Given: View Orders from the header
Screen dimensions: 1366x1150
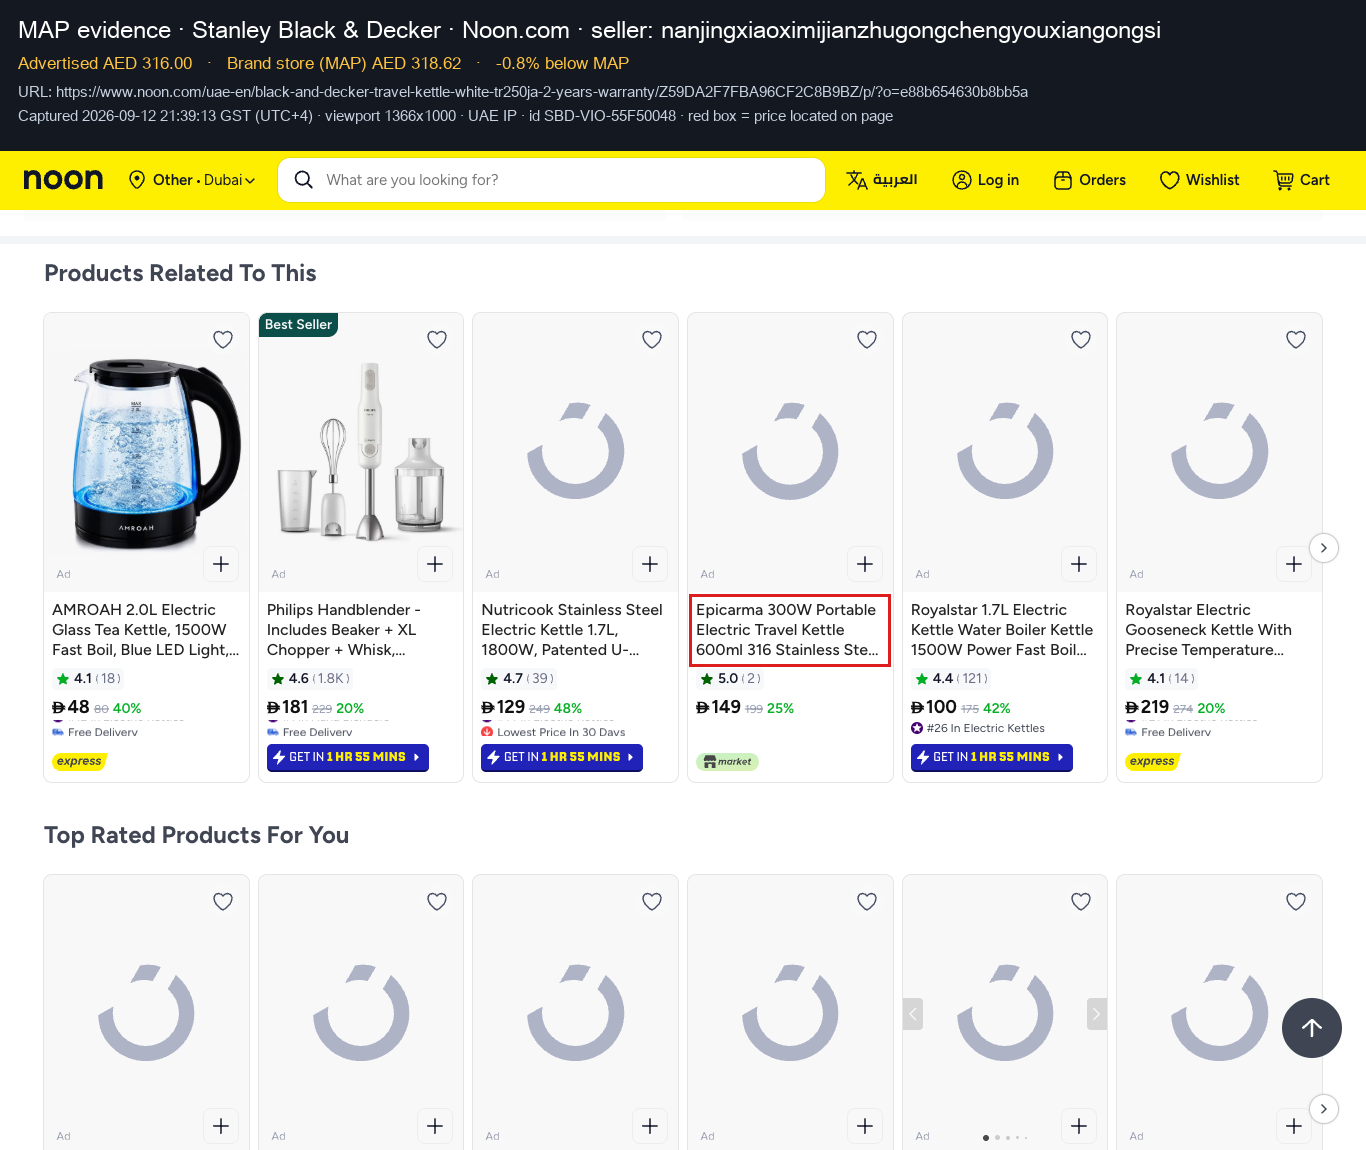Looking at the screenshot, I should click(x=1090, y=180).
